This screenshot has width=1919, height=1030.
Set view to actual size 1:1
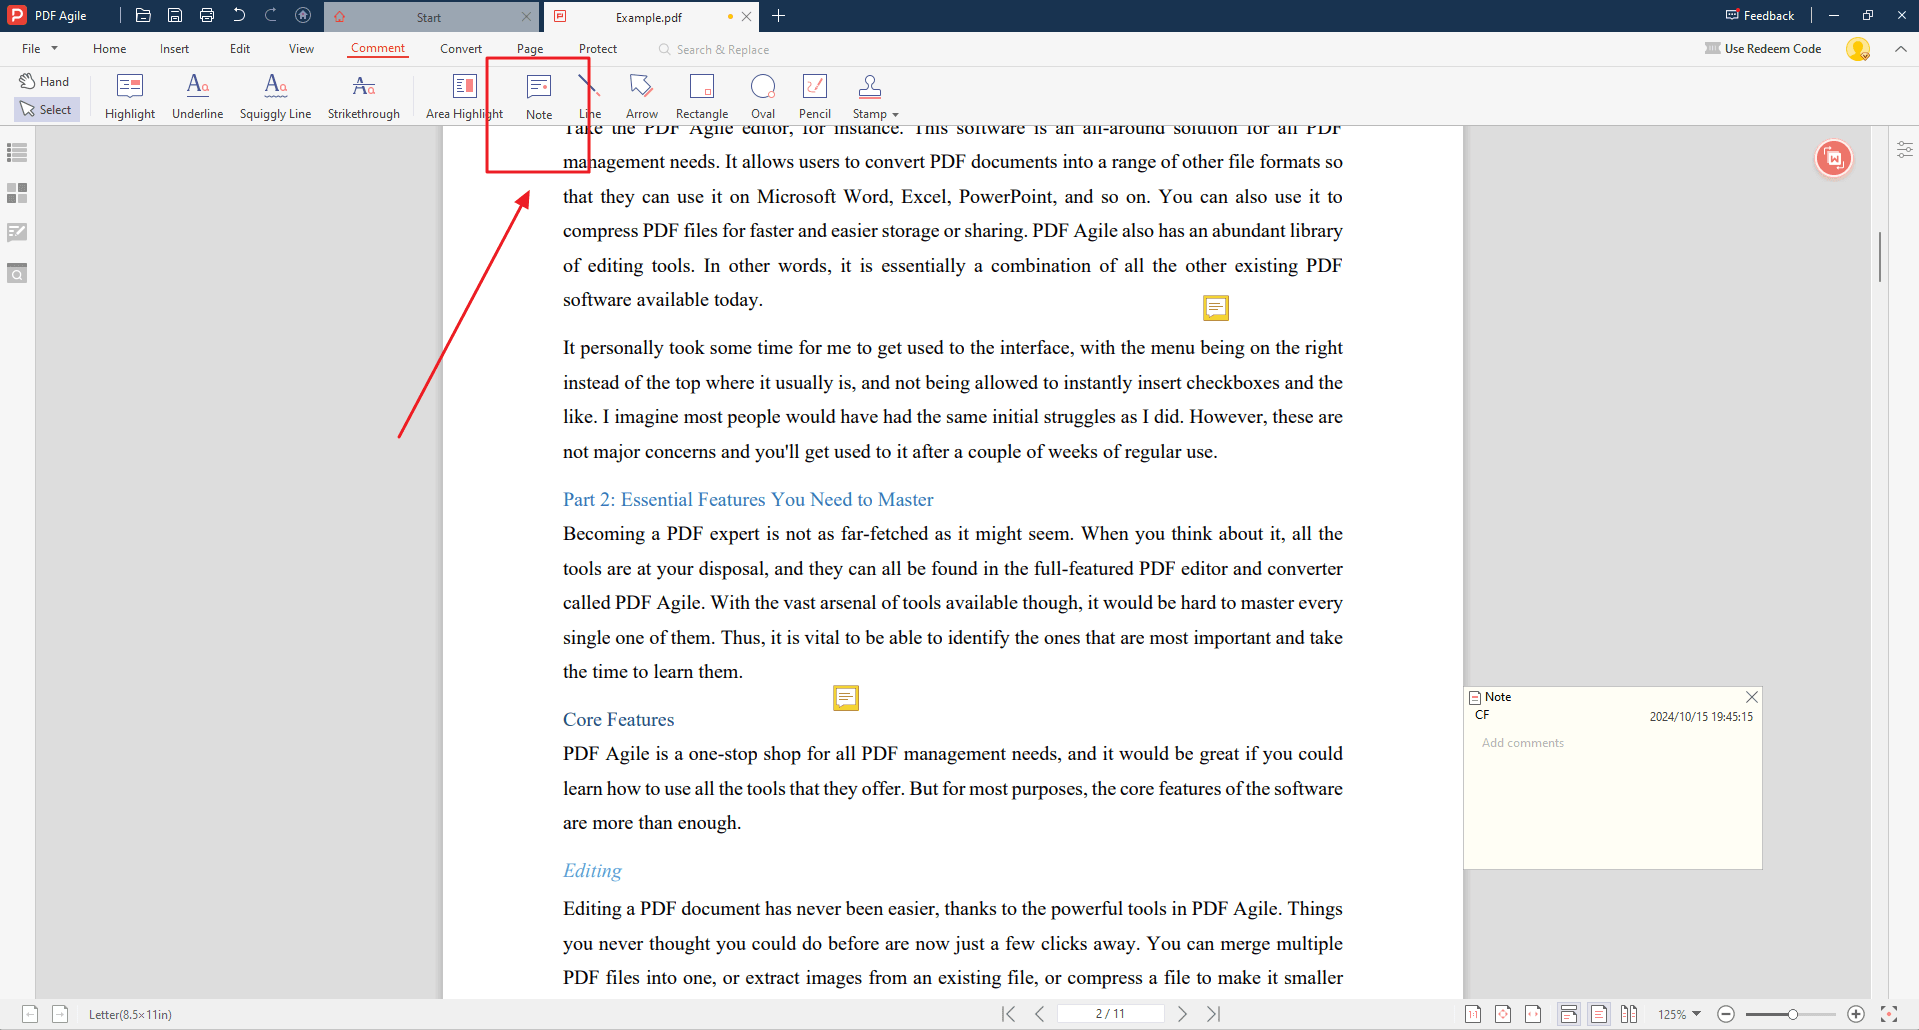coord(1473,1014)
